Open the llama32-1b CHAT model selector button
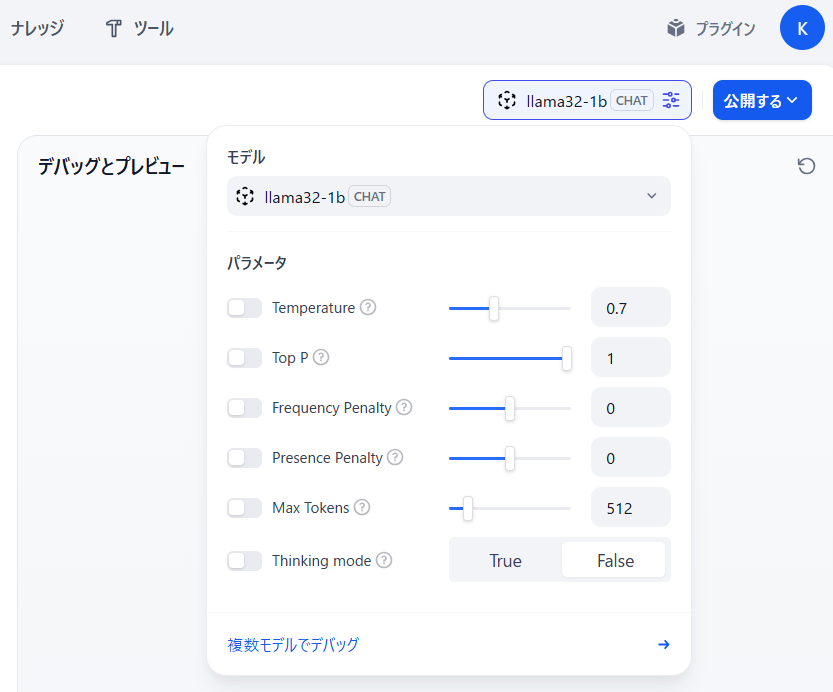833x692 pixels. point(587,100)
